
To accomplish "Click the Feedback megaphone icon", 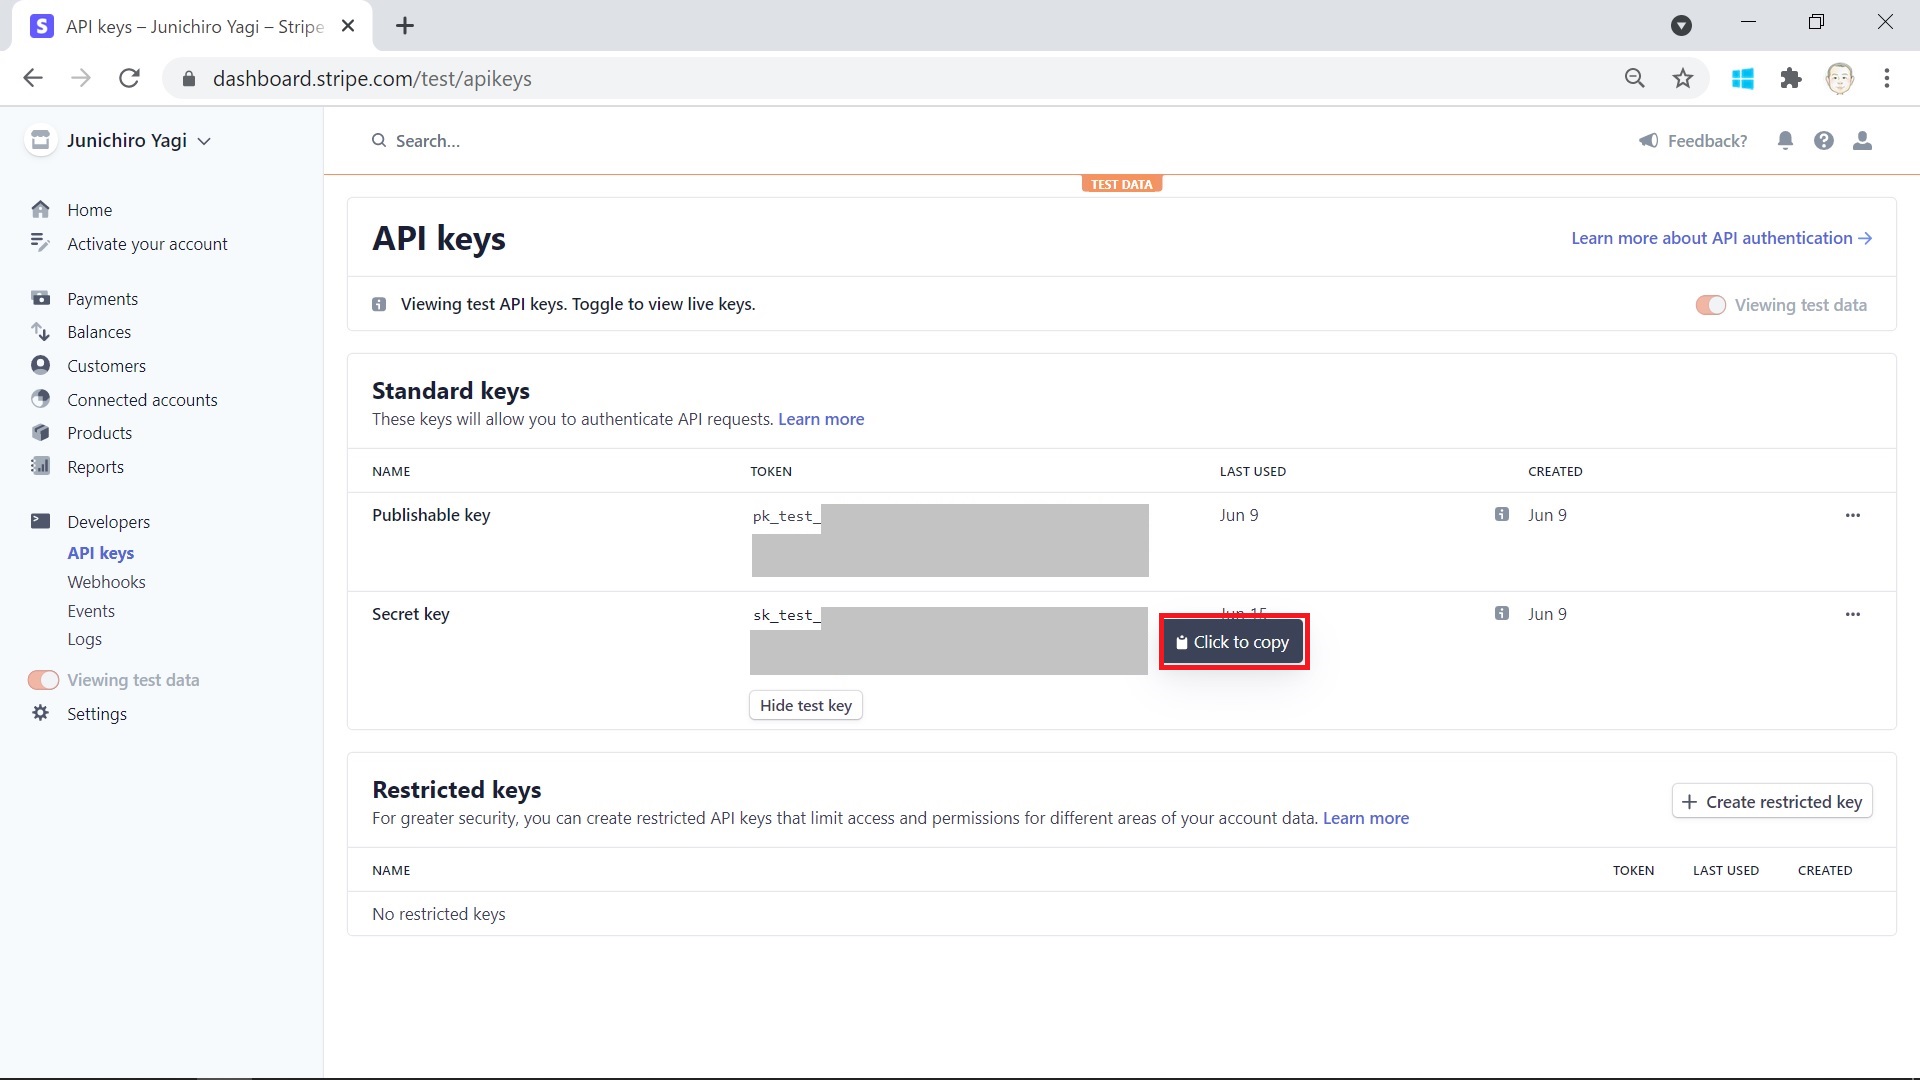I will (1648, 141).
